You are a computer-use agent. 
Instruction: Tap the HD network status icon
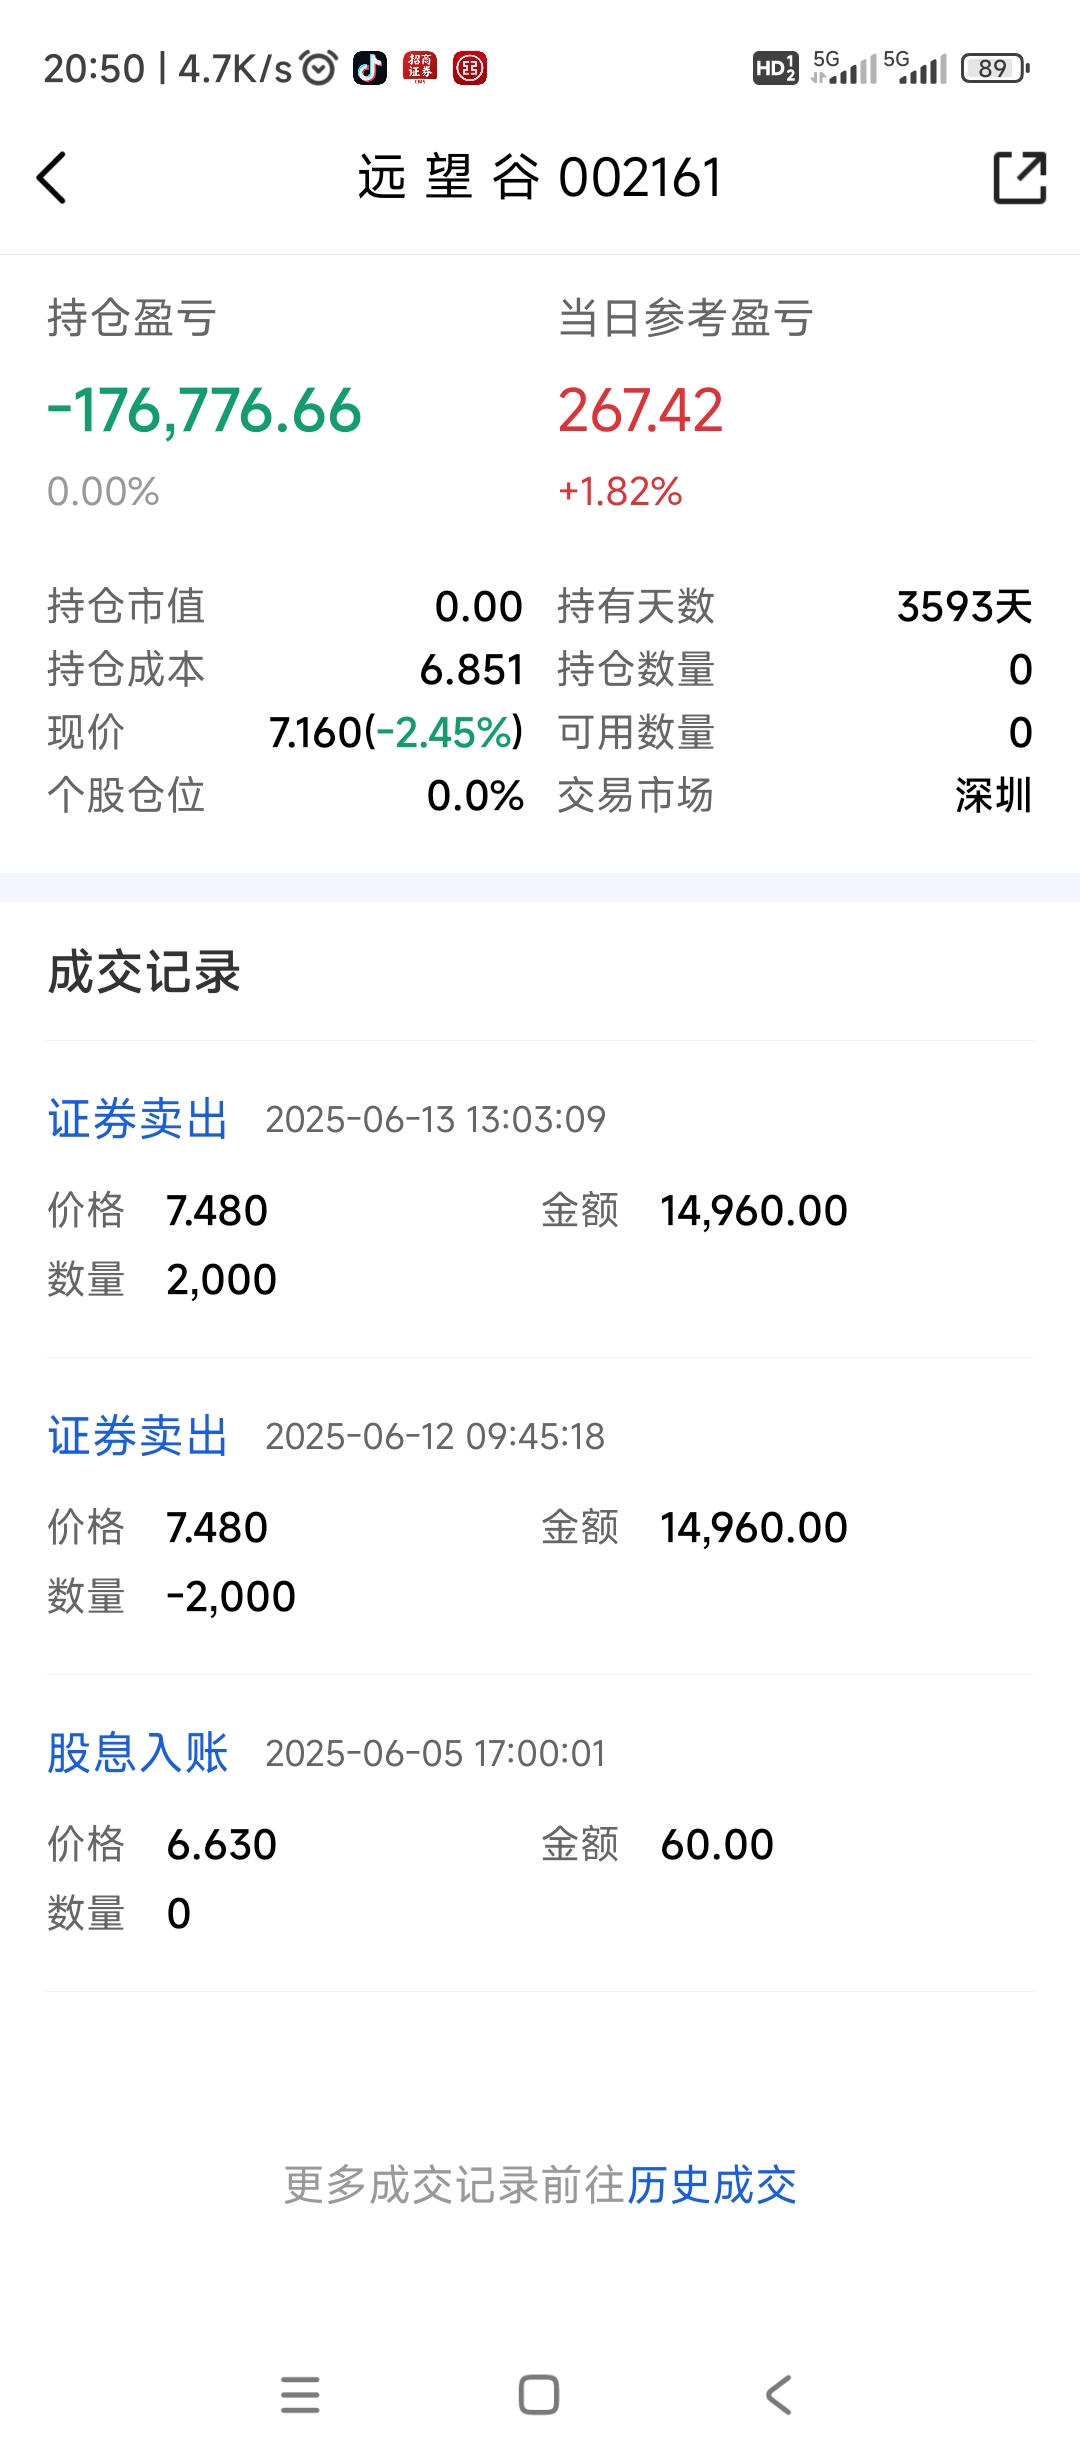click(x=775, y=68)
